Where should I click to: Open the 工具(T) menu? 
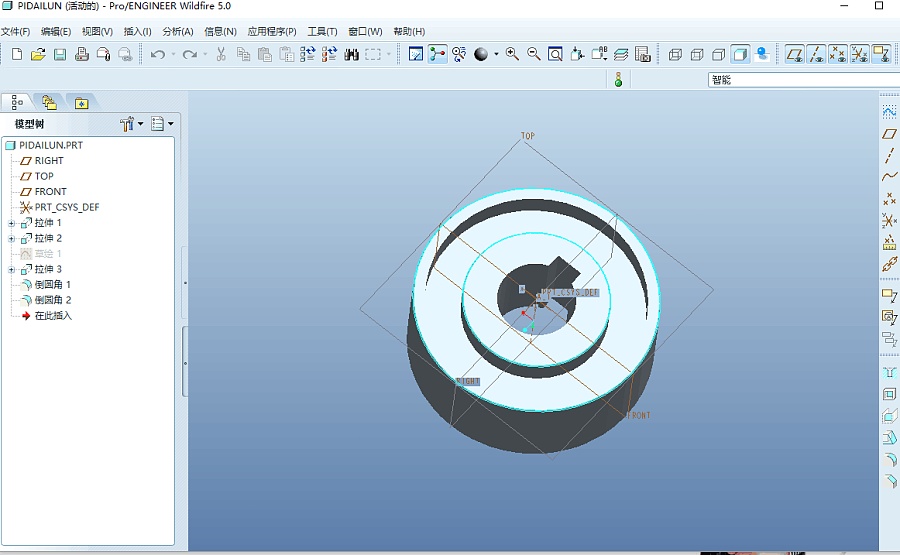click(322, 32)
